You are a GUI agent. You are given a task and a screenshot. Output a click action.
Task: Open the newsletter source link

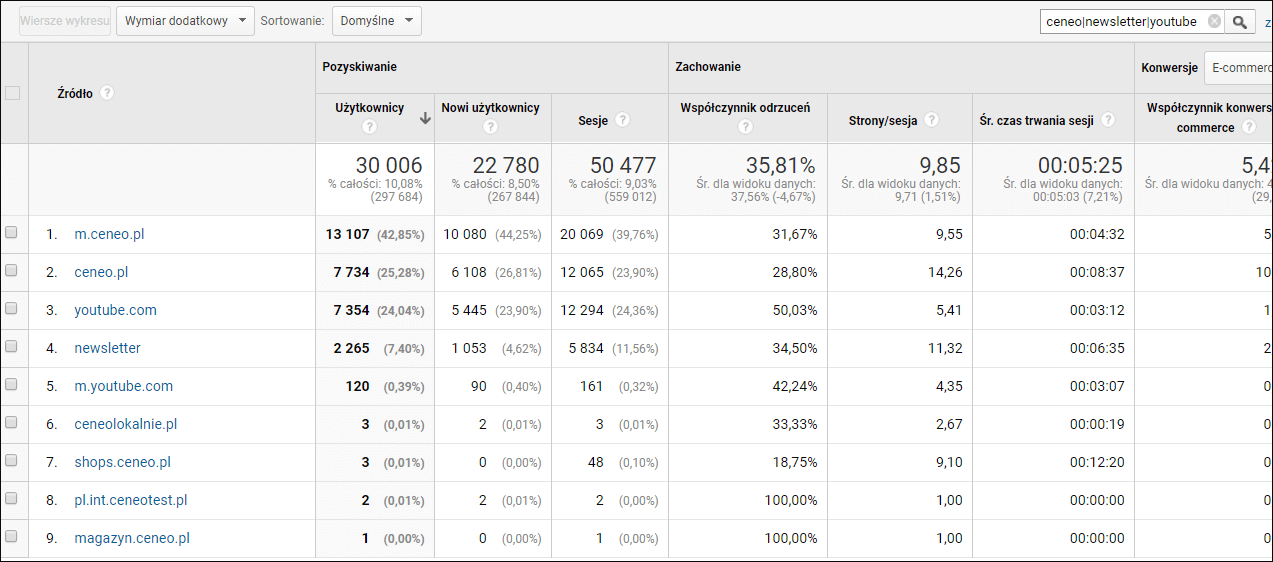pos(107,348)
